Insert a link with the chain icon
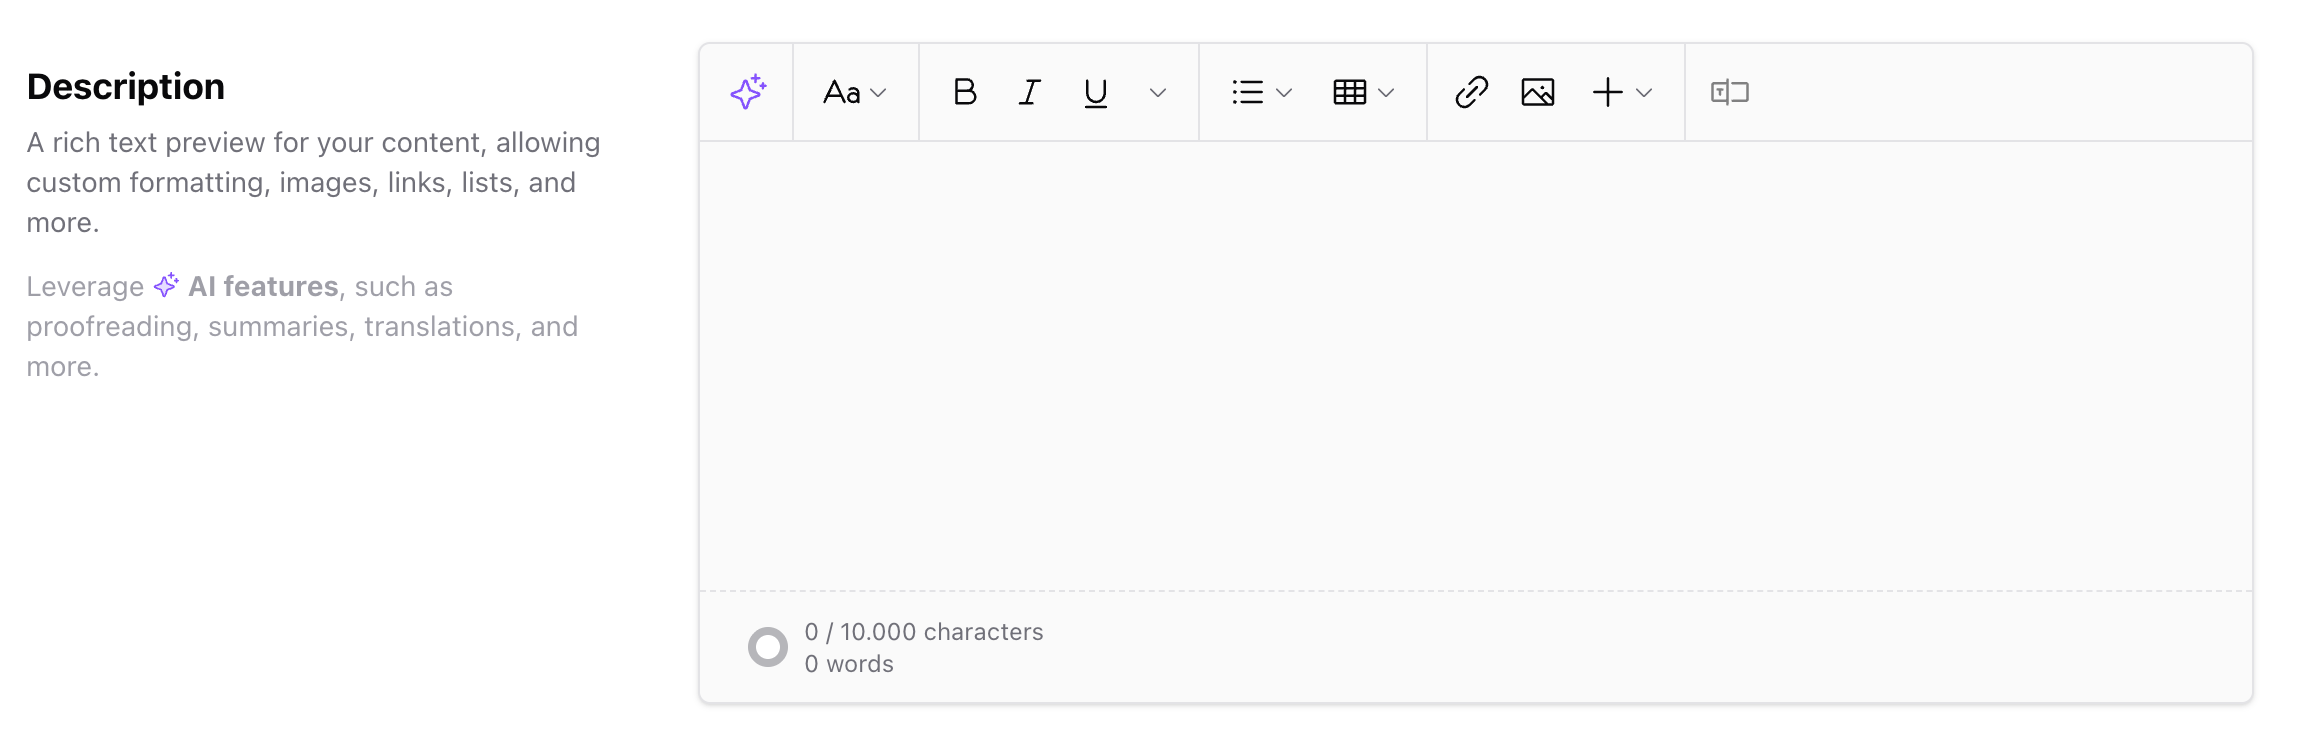Image resolution: width=2302 pixels, height=752 pixels. pyautogui.click(x=1472, y=92)
